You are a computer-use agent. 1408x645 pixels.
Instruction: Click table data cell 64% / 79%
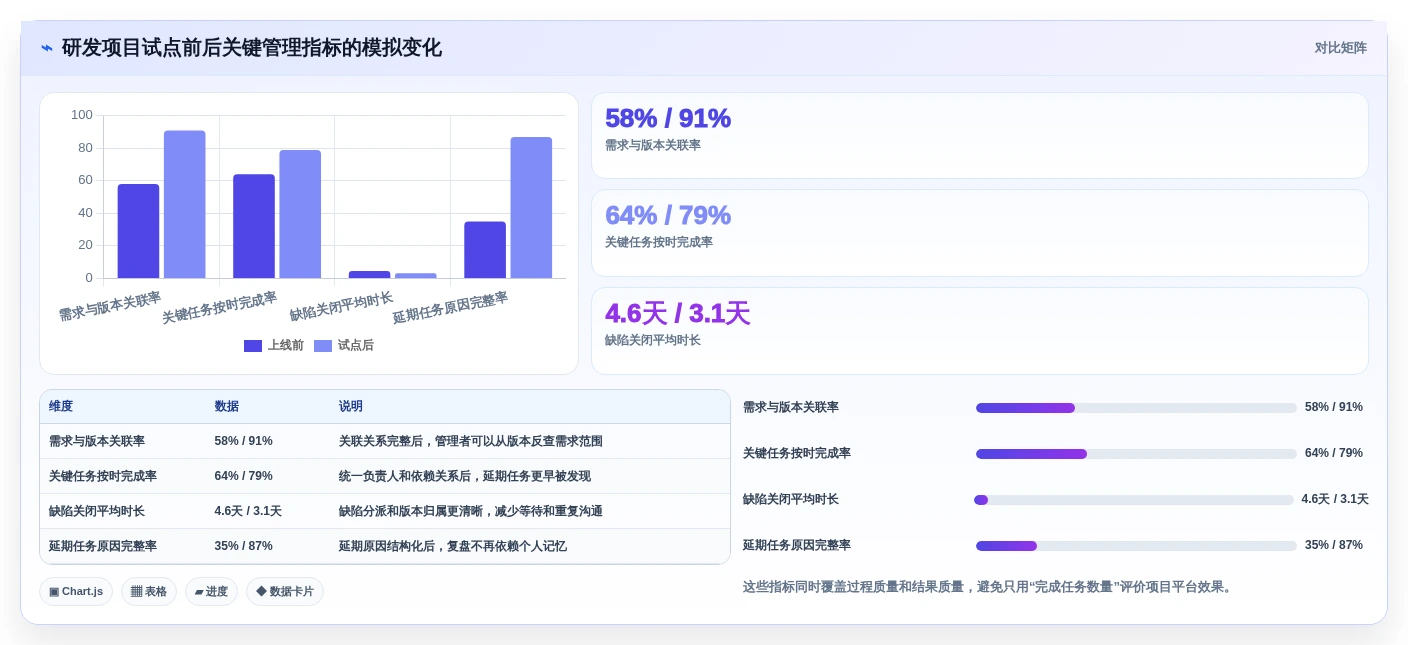(243, 476)
